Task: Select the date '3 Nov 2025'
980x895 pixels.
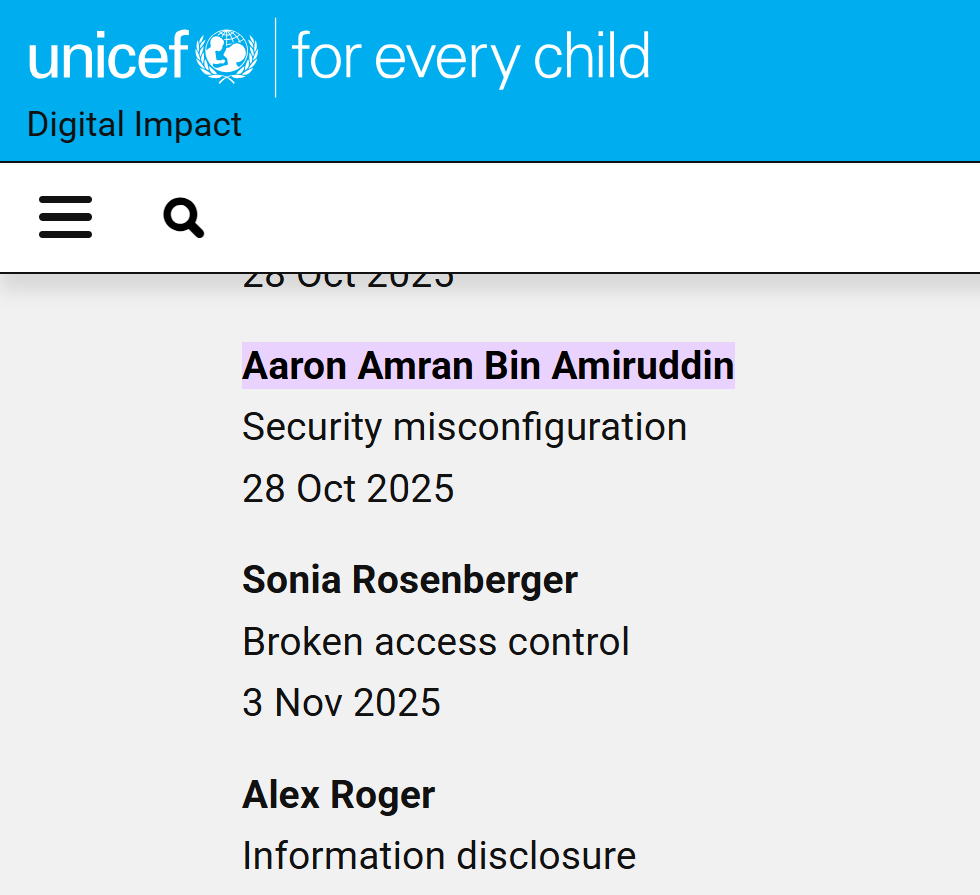Action: coord(341,702)
